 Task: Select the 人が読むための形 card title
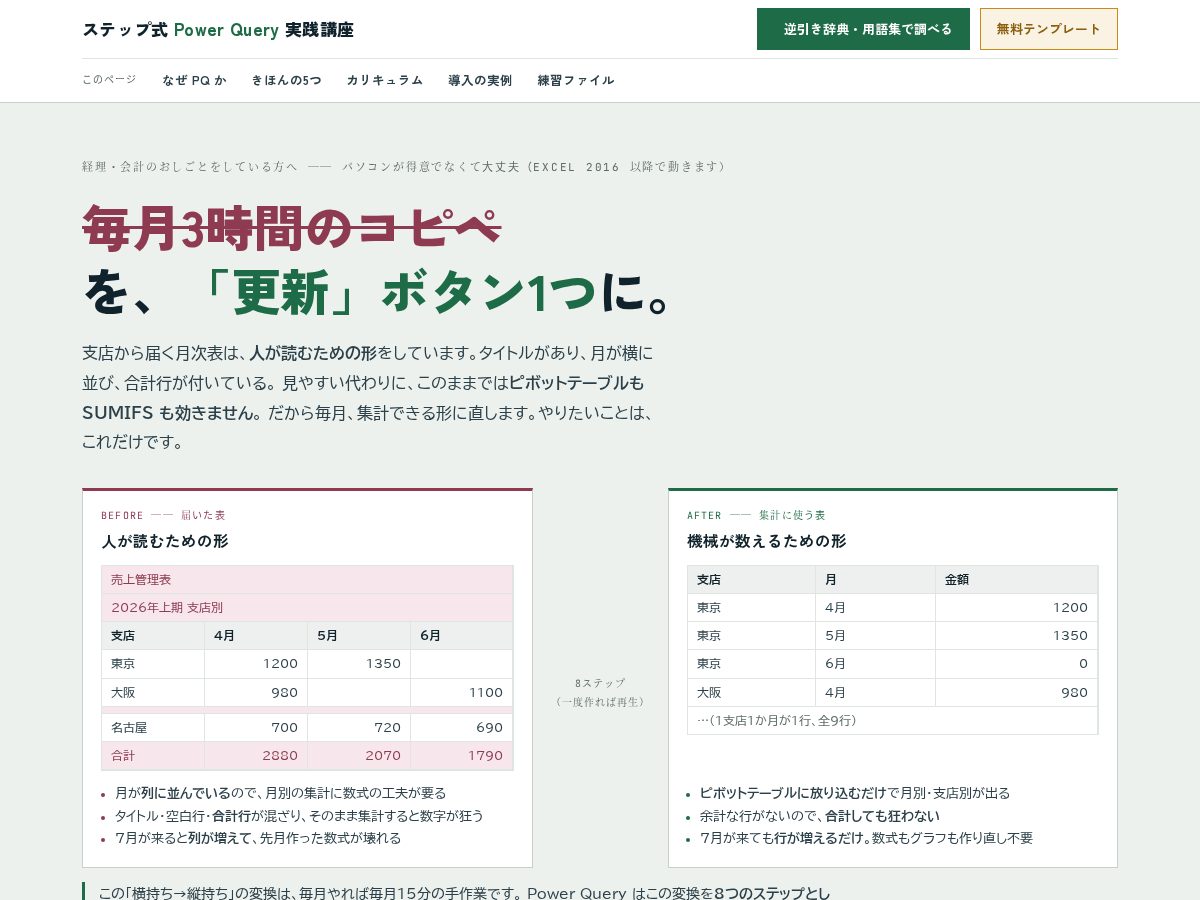165,541
